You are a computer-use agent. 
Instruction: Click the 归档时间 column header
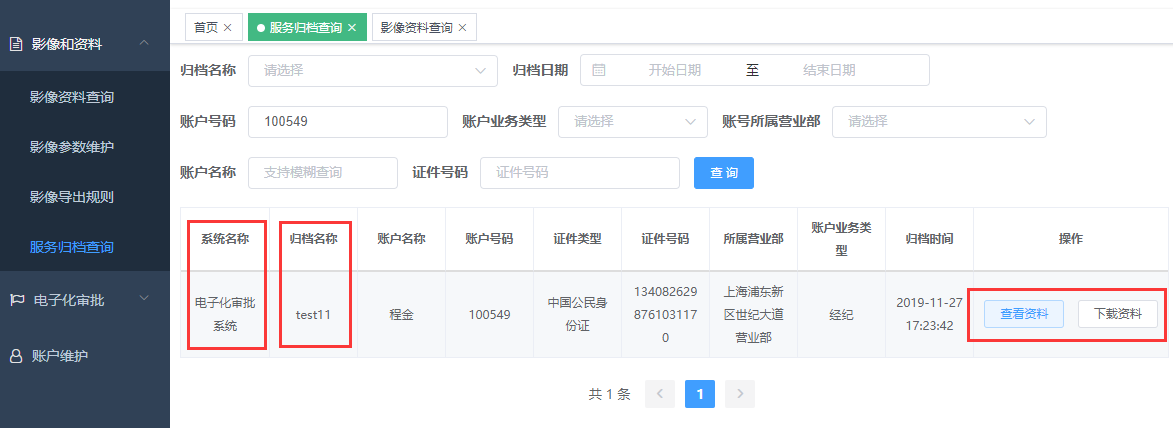[x=929, y=239]
